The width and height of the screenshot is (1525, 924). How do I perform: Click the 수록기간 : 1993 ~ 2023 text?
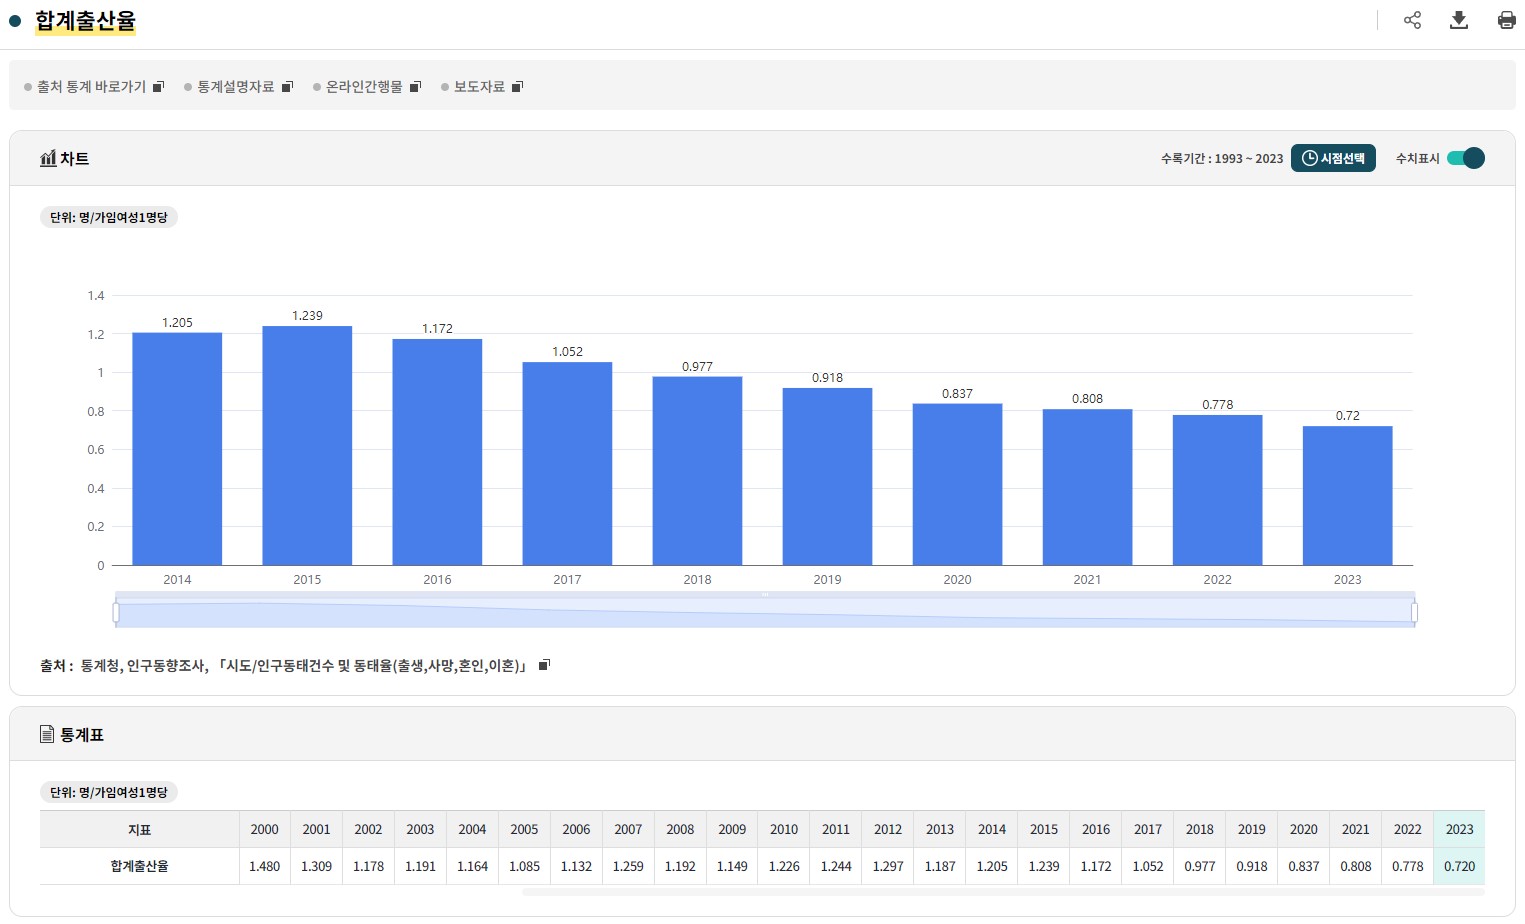tap(1221, 158)
